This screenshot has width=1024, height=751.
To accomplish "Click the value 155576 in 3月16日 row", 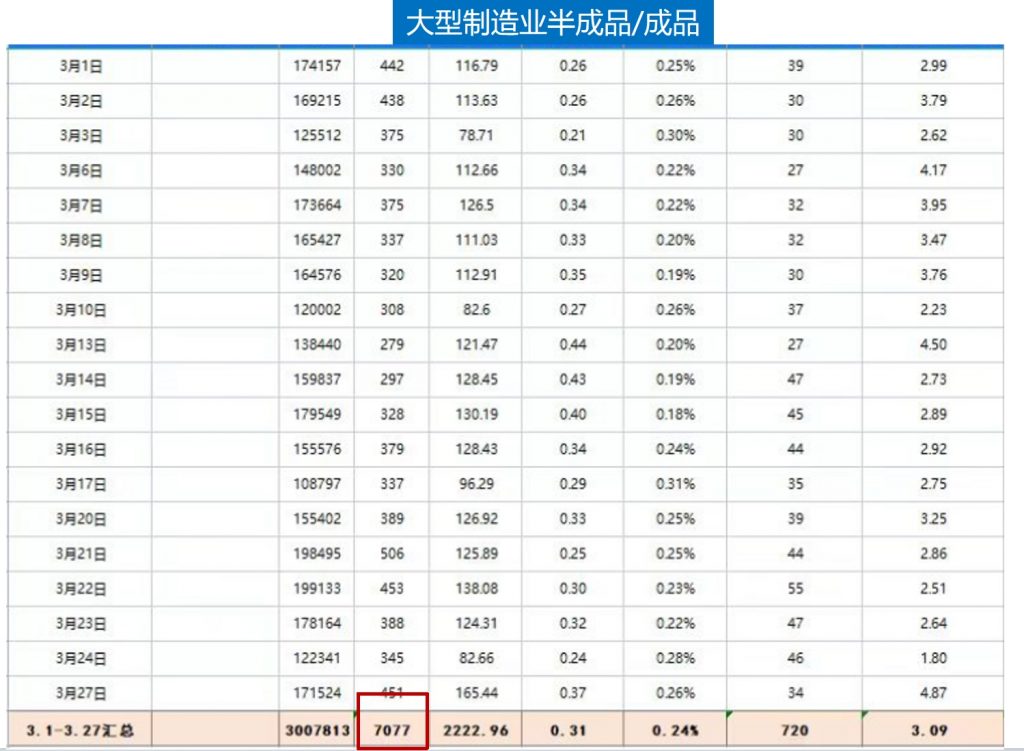I will [317, 449].
